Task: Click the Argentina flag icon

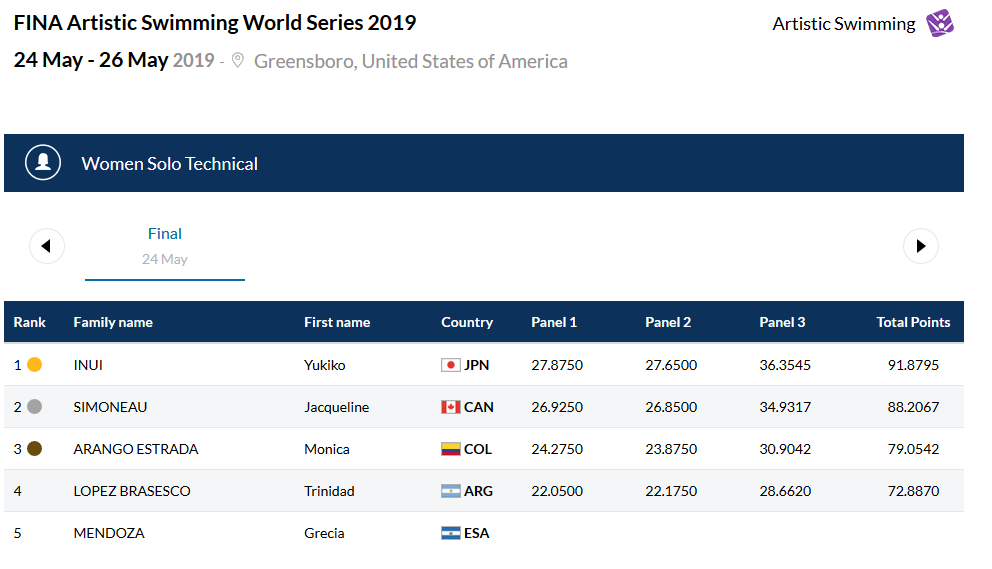Action: click(x=451, y=491)
